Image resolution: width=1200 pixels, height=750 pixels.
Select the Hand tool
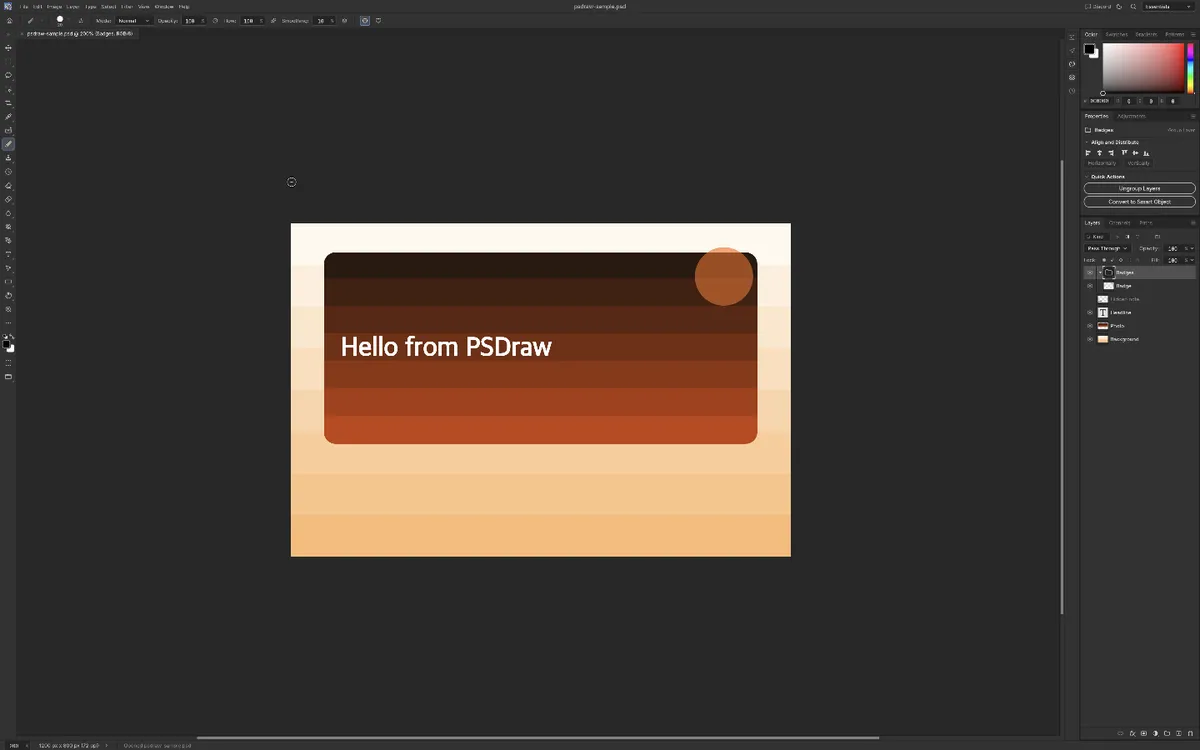8,296
